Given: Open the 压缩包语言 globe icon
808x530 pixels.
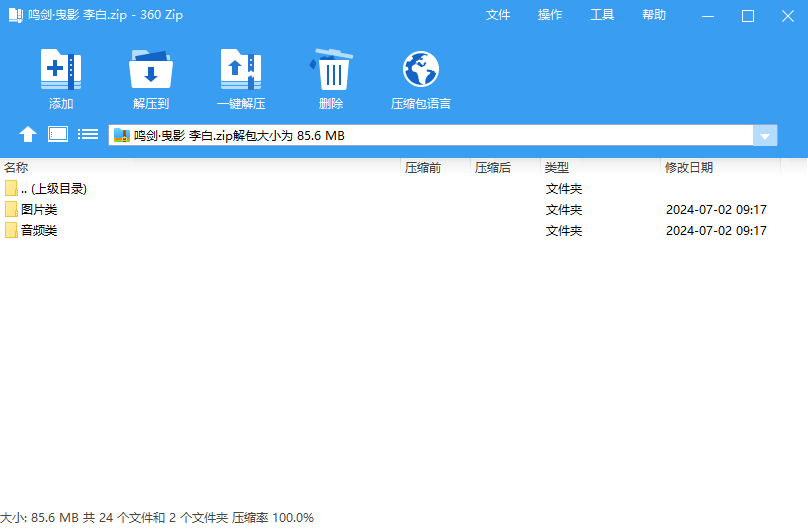Looking at the screenshot, I should coord(421,71).
